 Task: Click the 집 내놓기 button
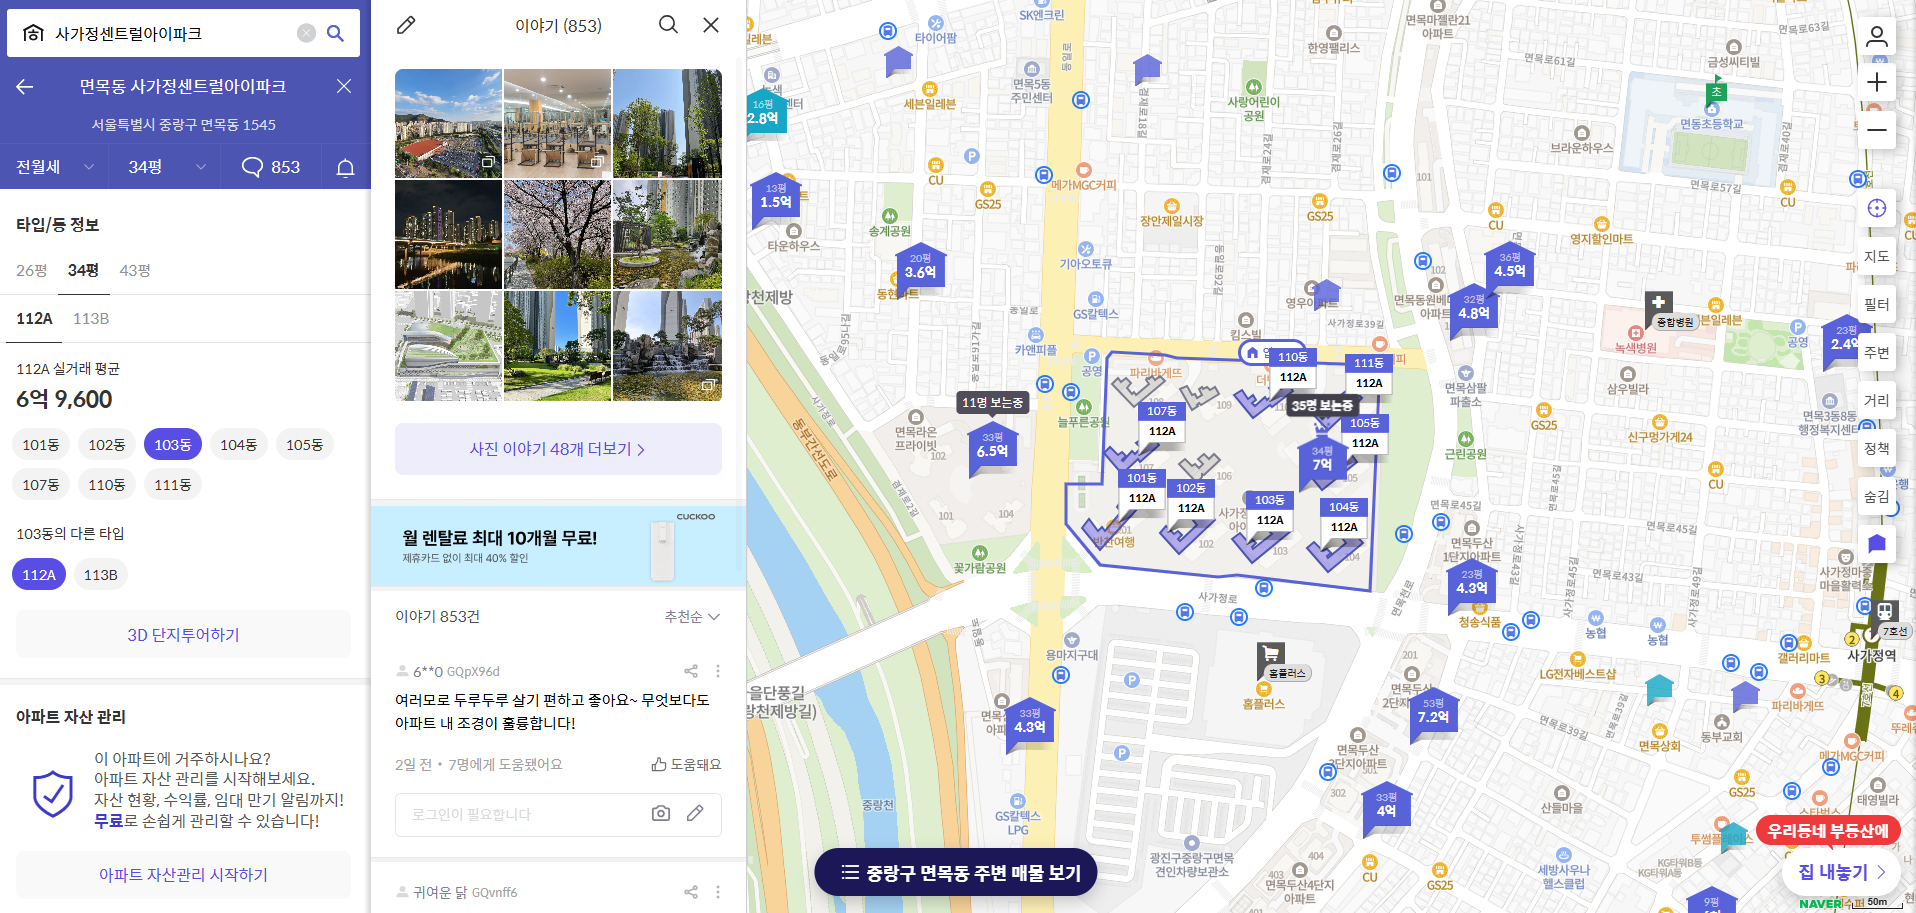tap(1841, 872)
